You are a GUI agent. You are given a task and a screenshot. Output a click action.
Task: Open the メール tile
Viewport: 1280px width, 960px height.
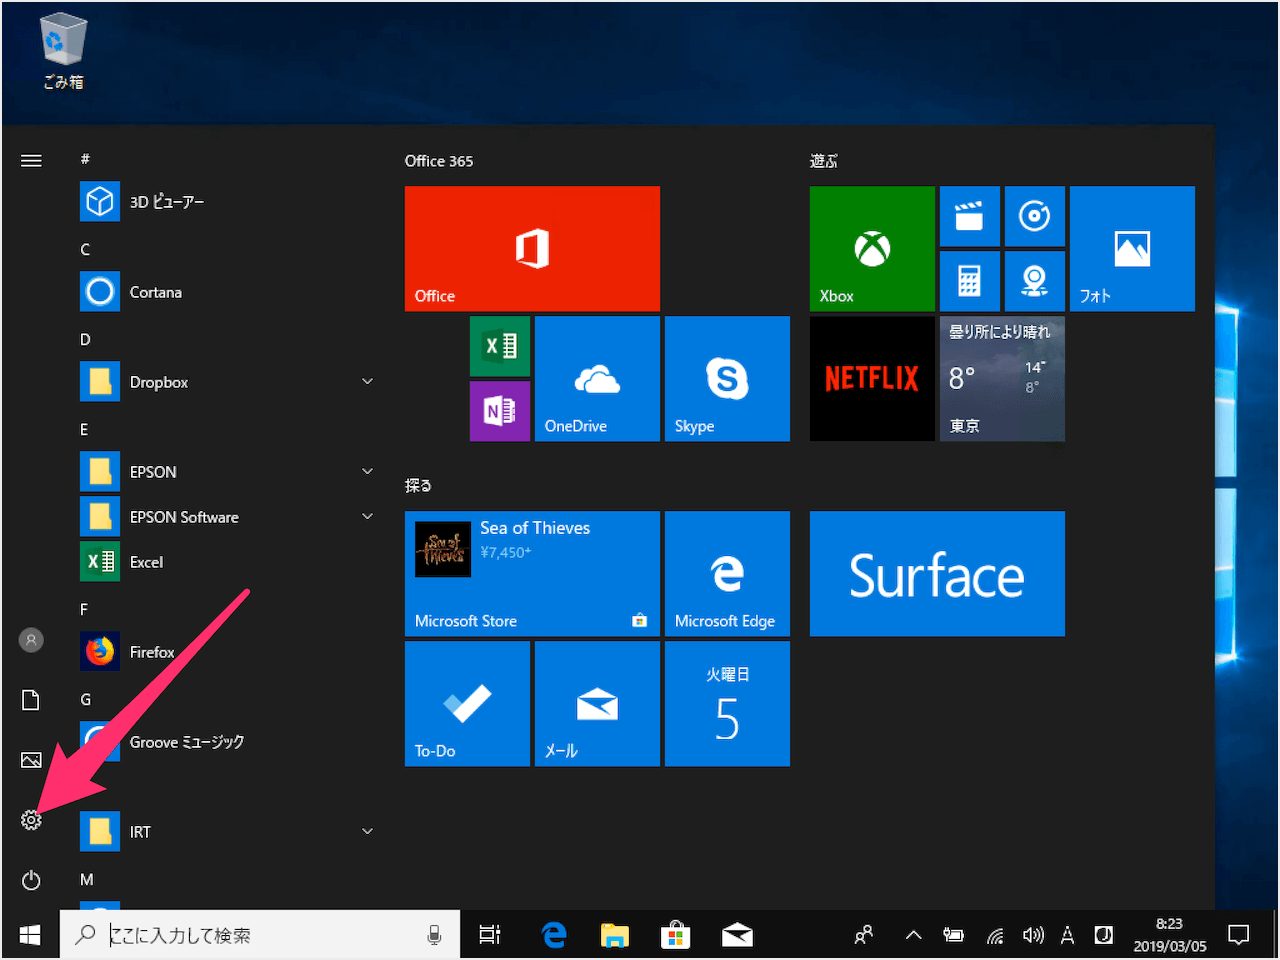(597, 703)
